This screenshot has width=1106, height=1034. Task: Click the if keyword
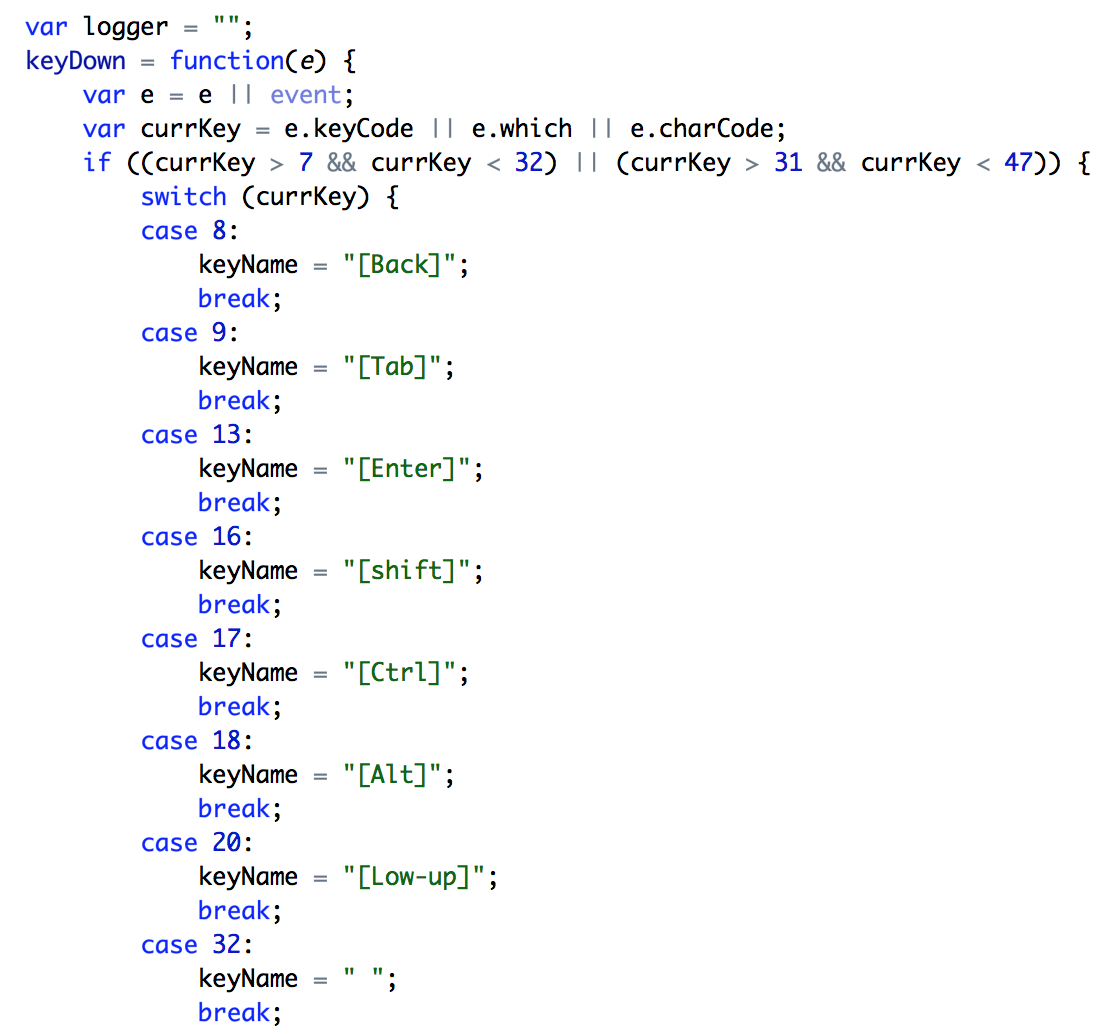pyautogui.click(x=96, y=162)
